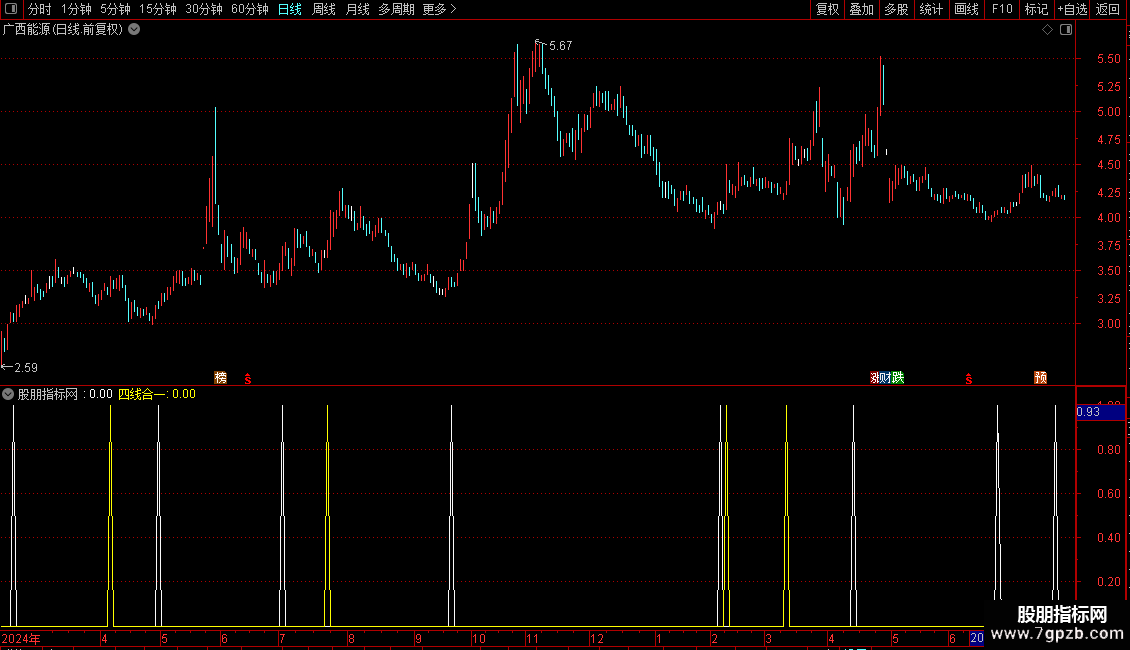Switch to 周线 weekly chart
The height and width of the screenshot is (650, 1130).
point(324,9)
